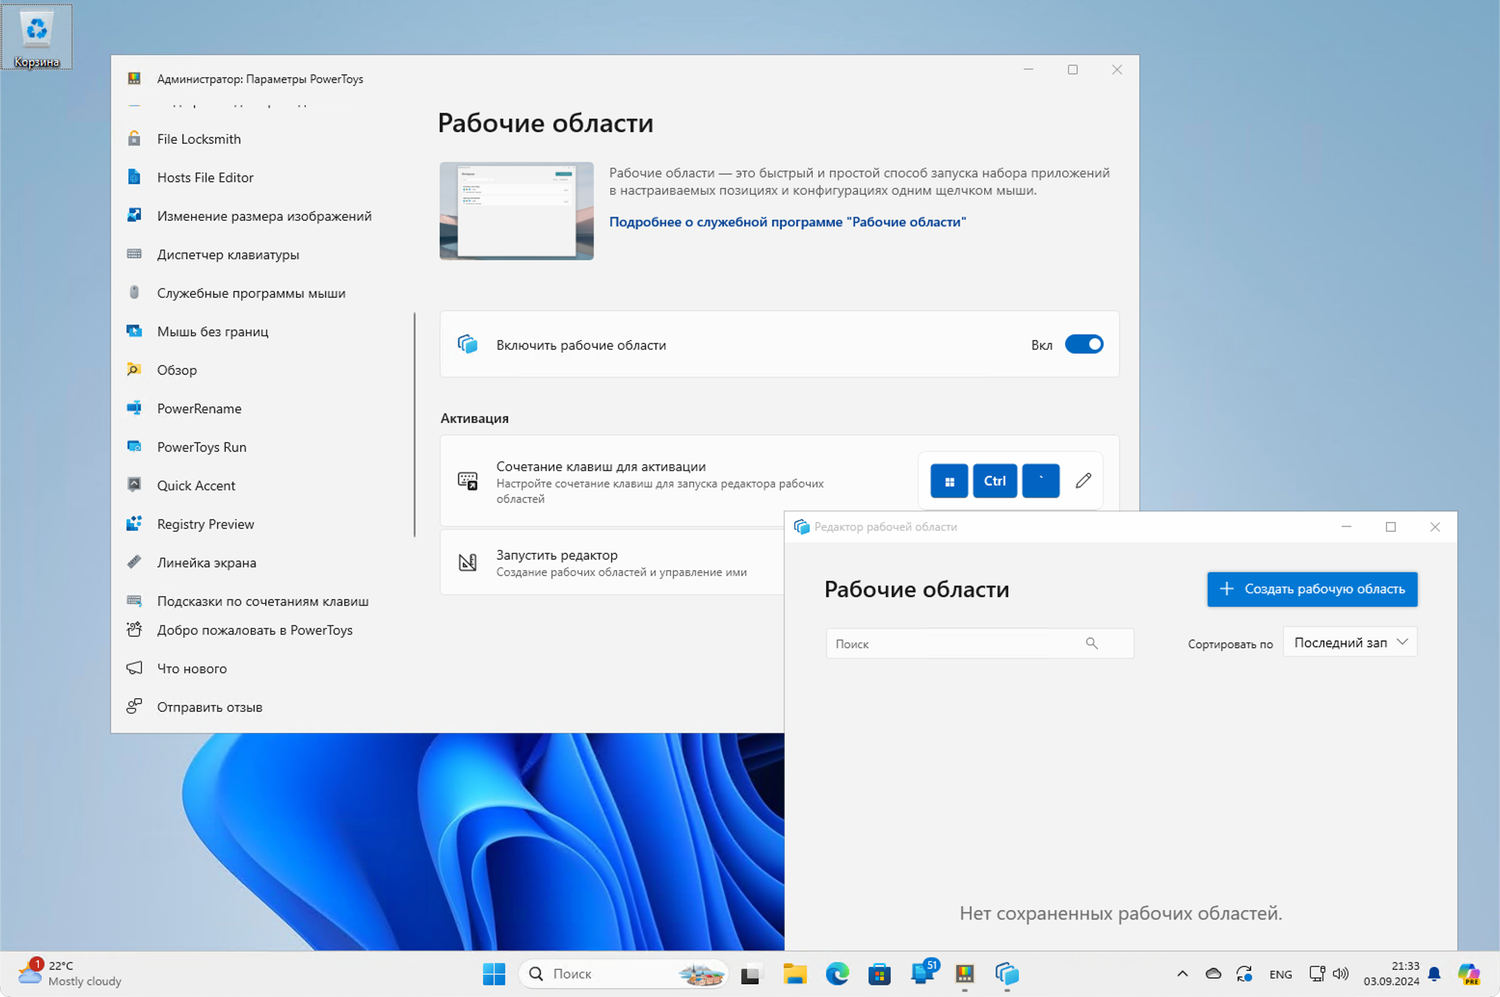The height and width of the screenshot is (997, 1500).
Task: Open Подсказки по сочетаниям клавиш page
Action: (x=264, y=601)
